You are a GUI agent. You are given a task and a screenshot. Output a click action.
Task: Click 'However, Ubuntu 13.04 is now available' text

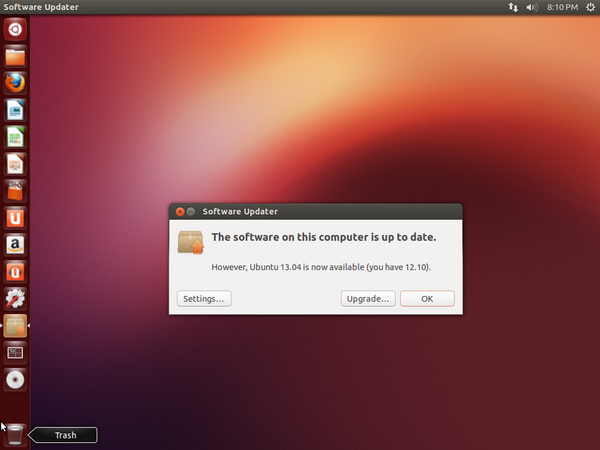tap(288, 267)
